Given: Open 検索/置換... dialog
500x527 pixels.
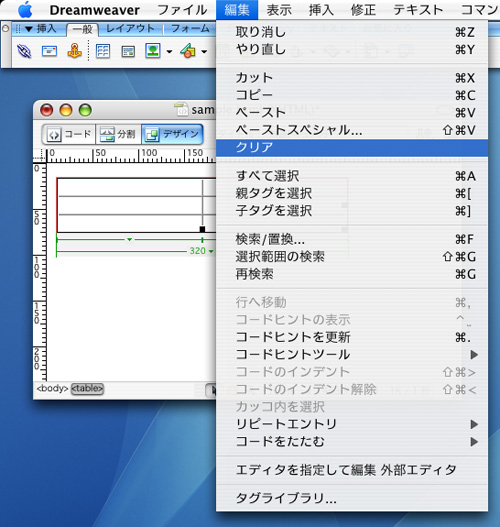Looking at the screenshot, I should 352,239.
